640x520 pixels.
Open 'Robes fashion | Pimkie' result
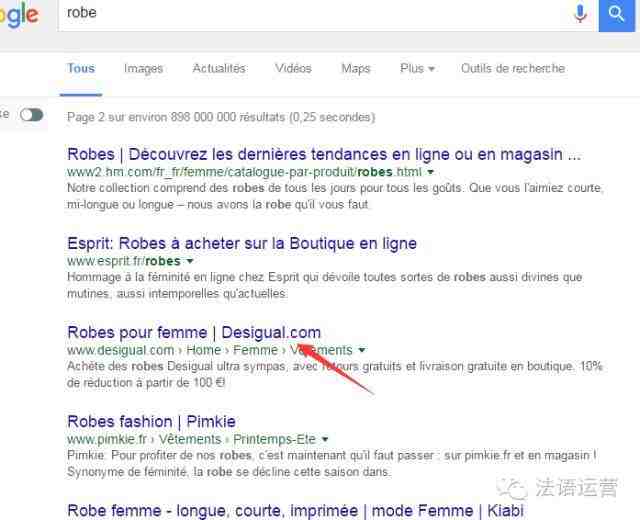(x=151, y=421)
